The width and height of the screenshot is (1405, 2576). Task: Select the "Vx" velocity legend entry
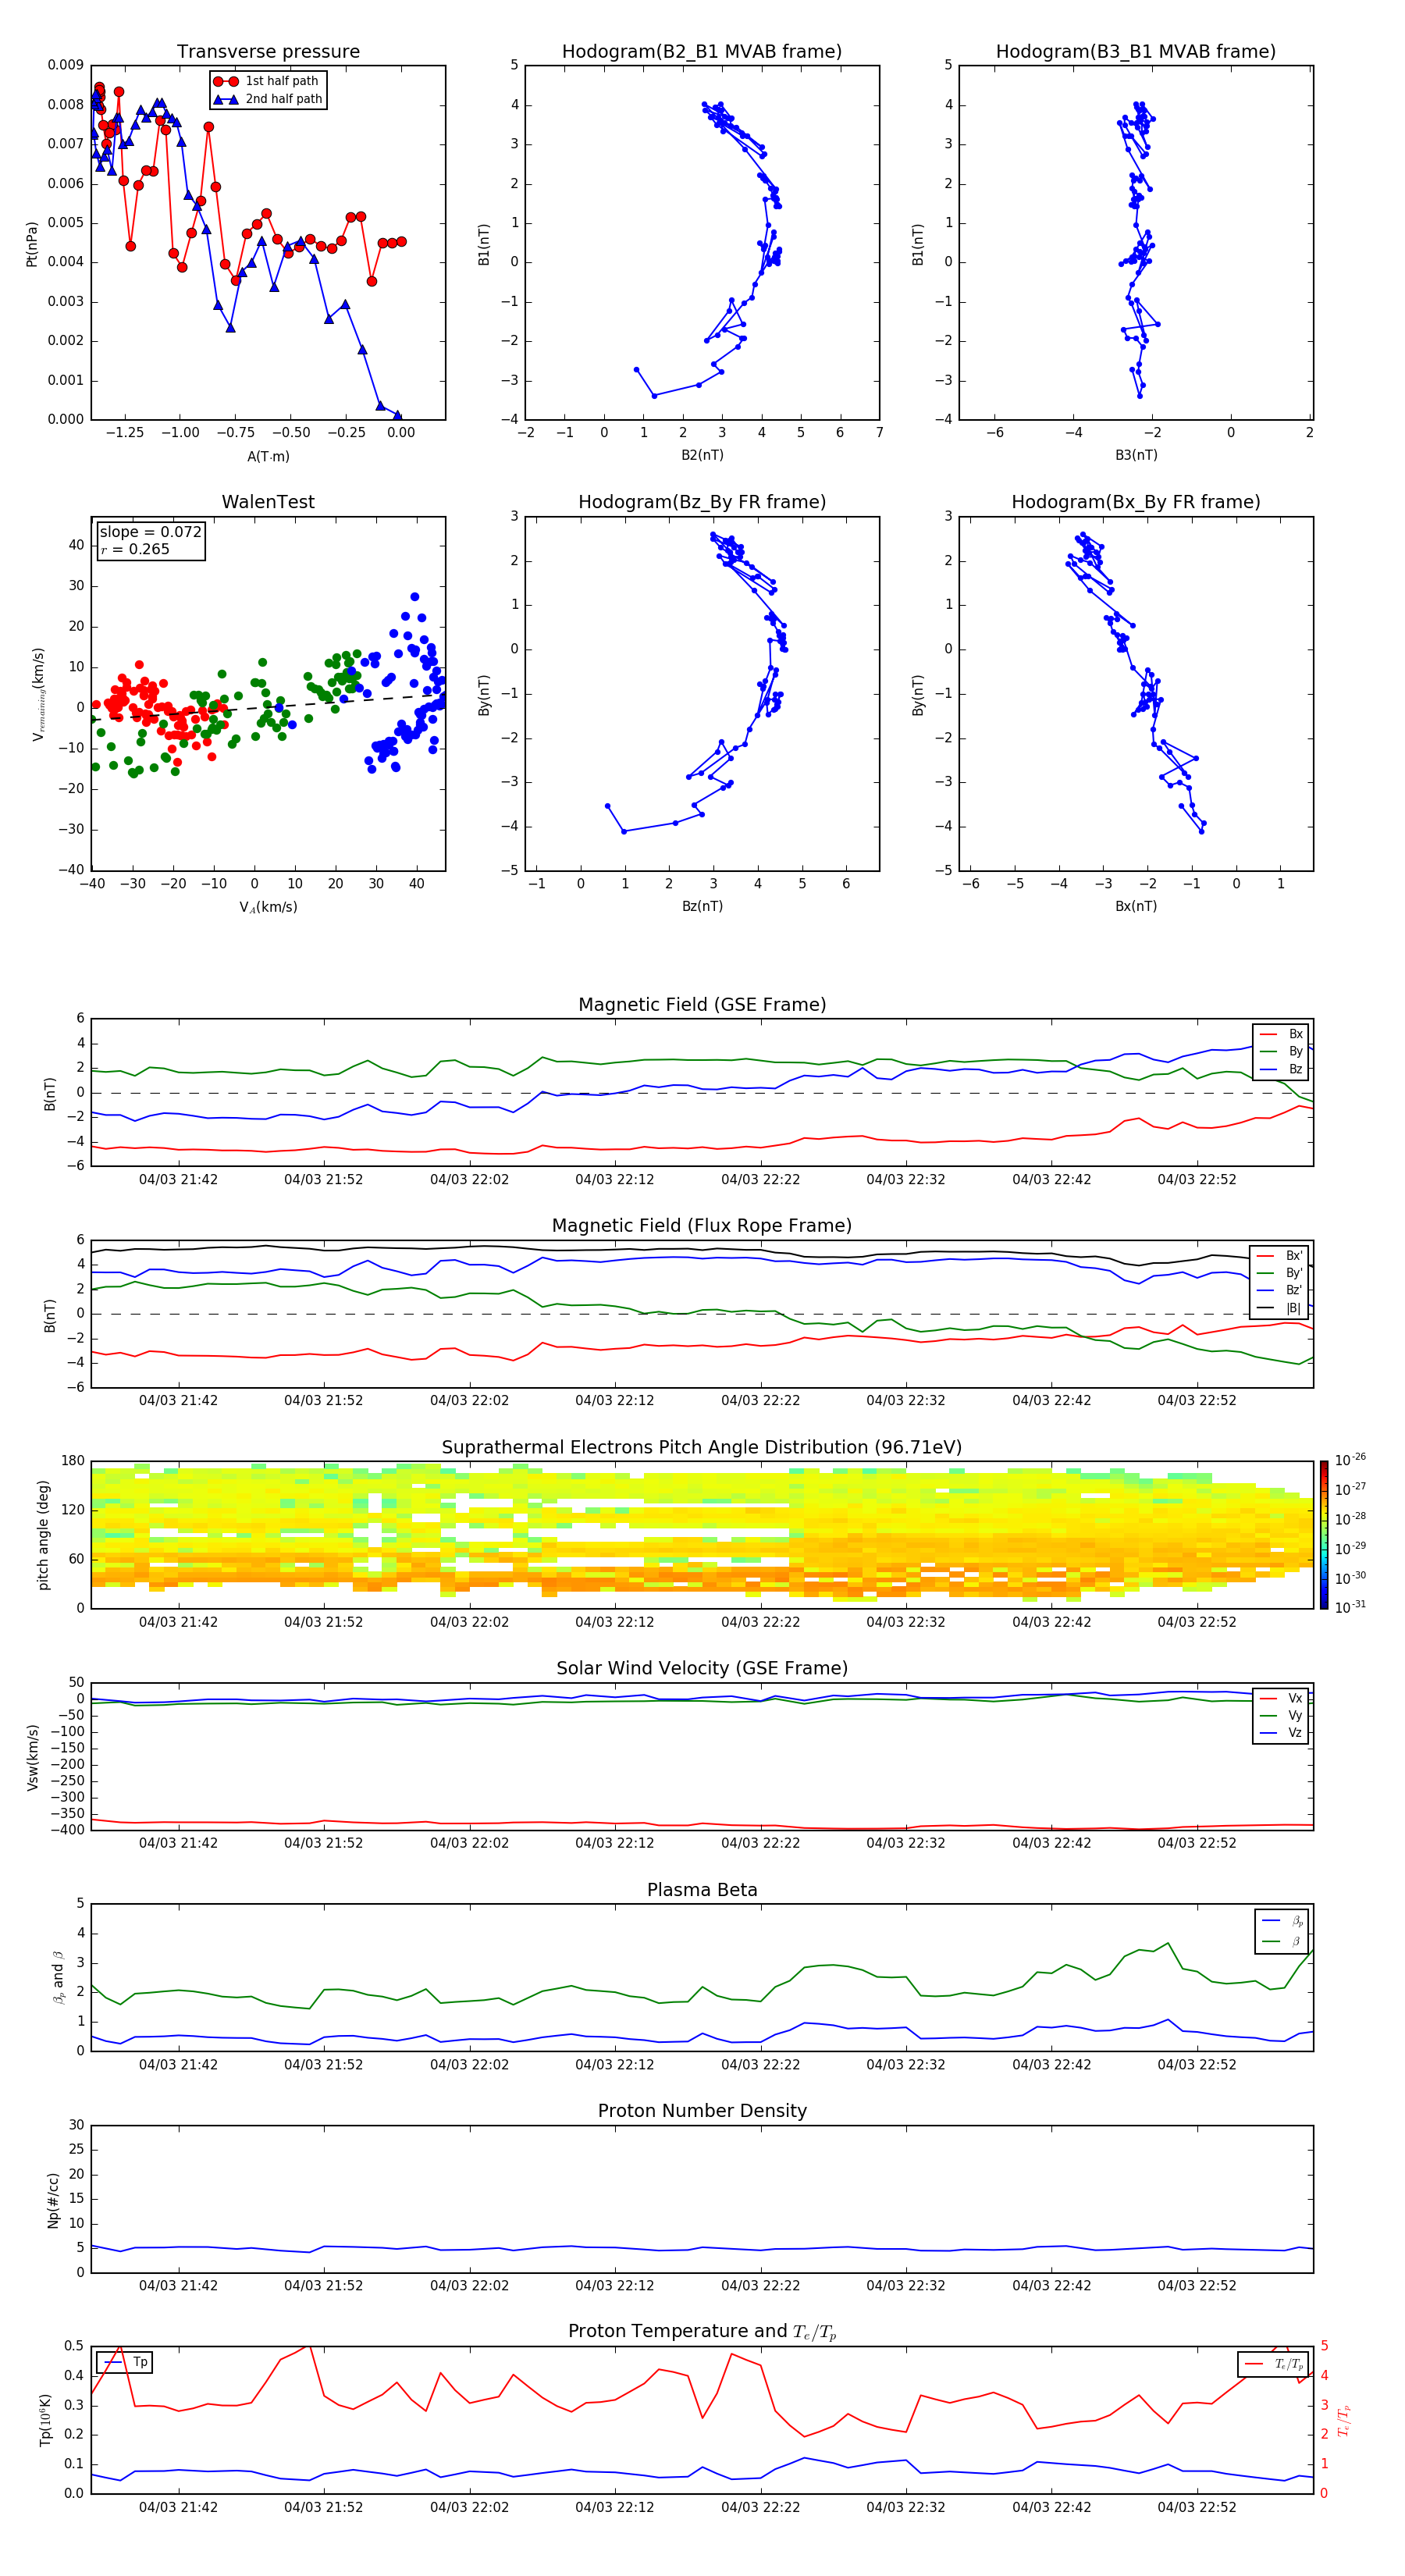(1281, 1698)
